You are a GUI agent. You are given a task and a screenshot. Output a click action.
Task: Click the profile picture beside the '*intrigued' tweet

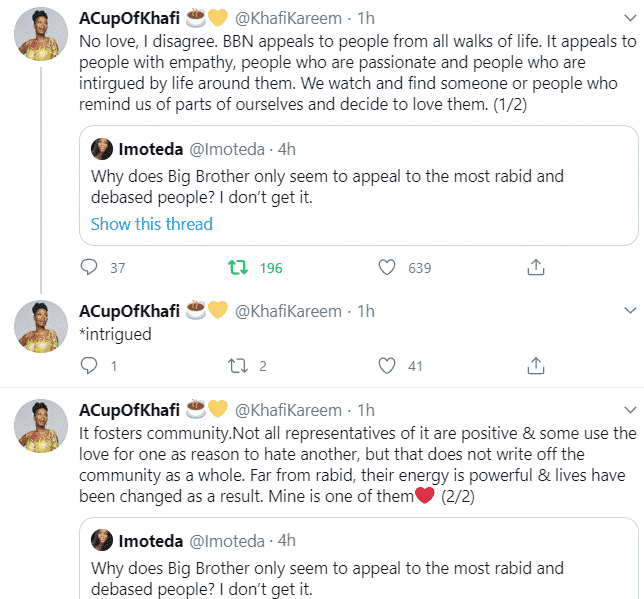tap(41, 326)
